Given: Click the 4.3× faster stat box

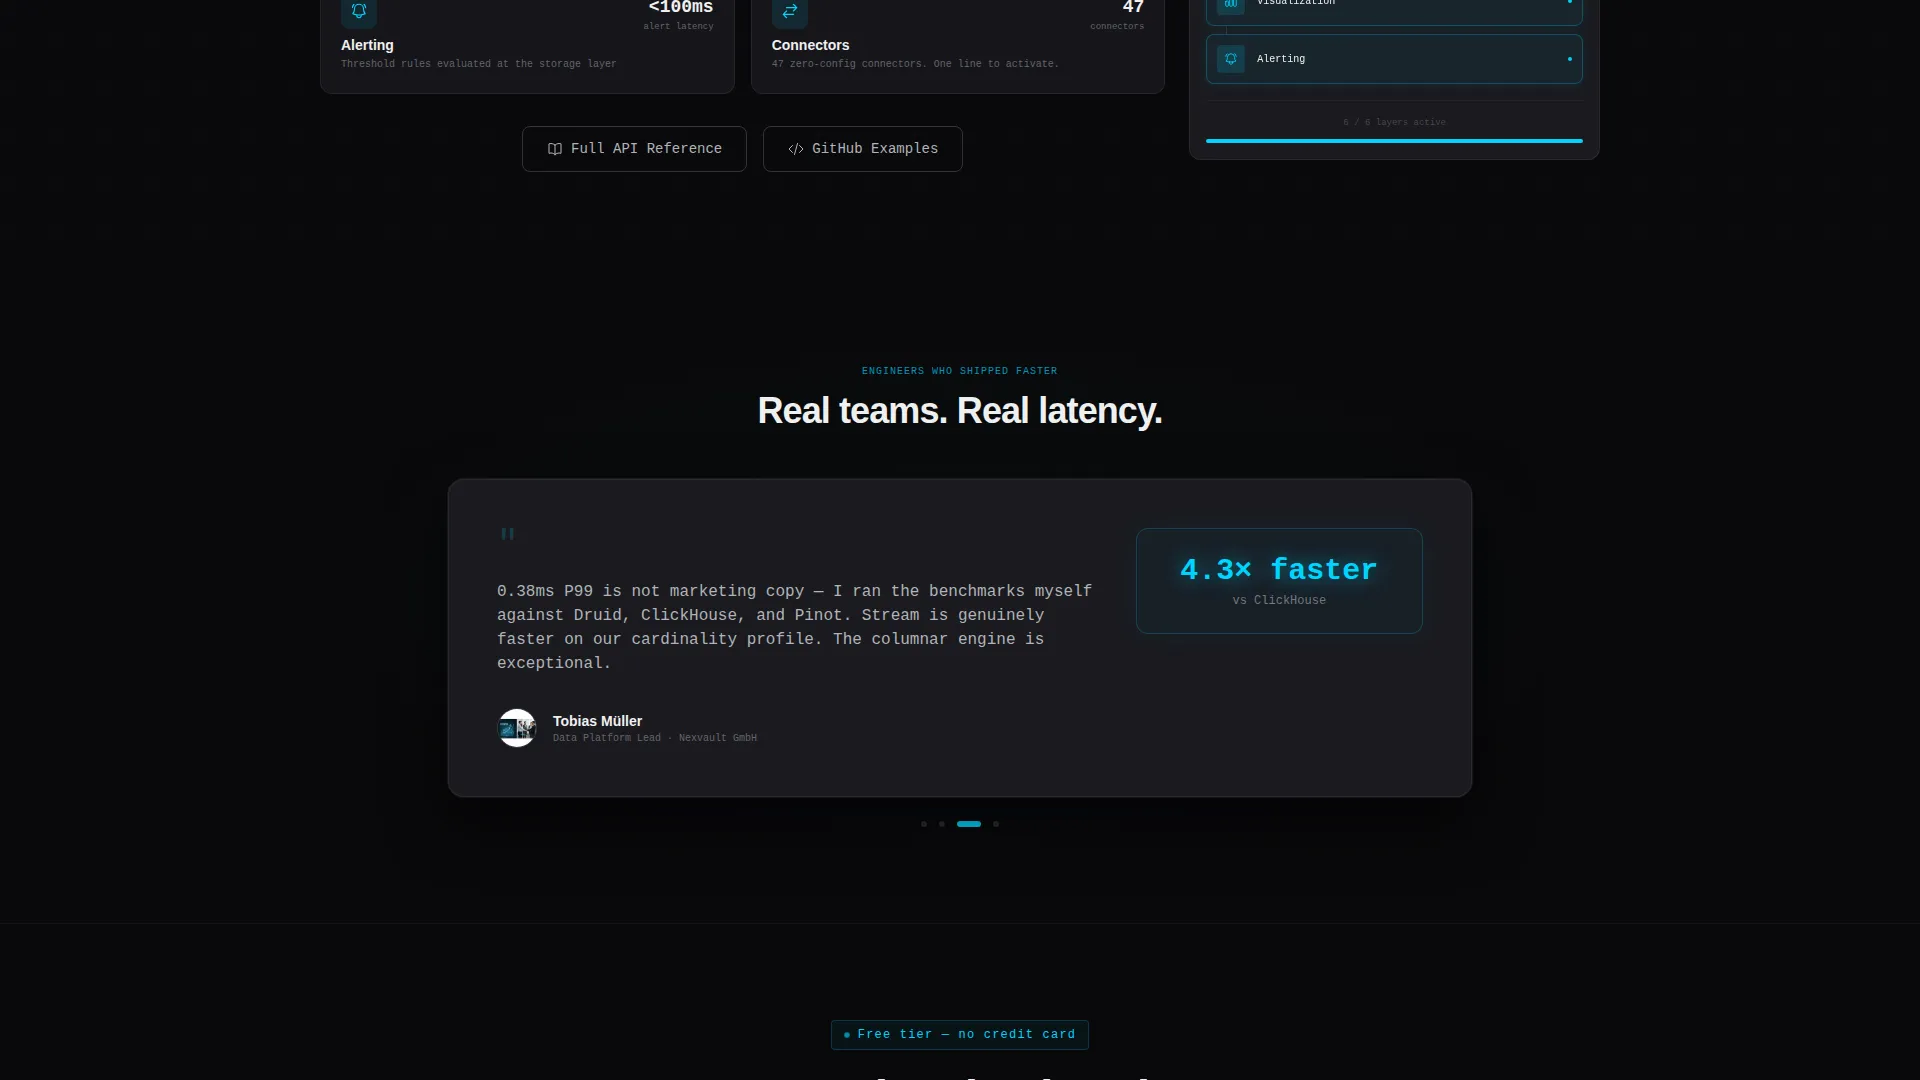Looking at the screenshot, I should coord(1279,581).
